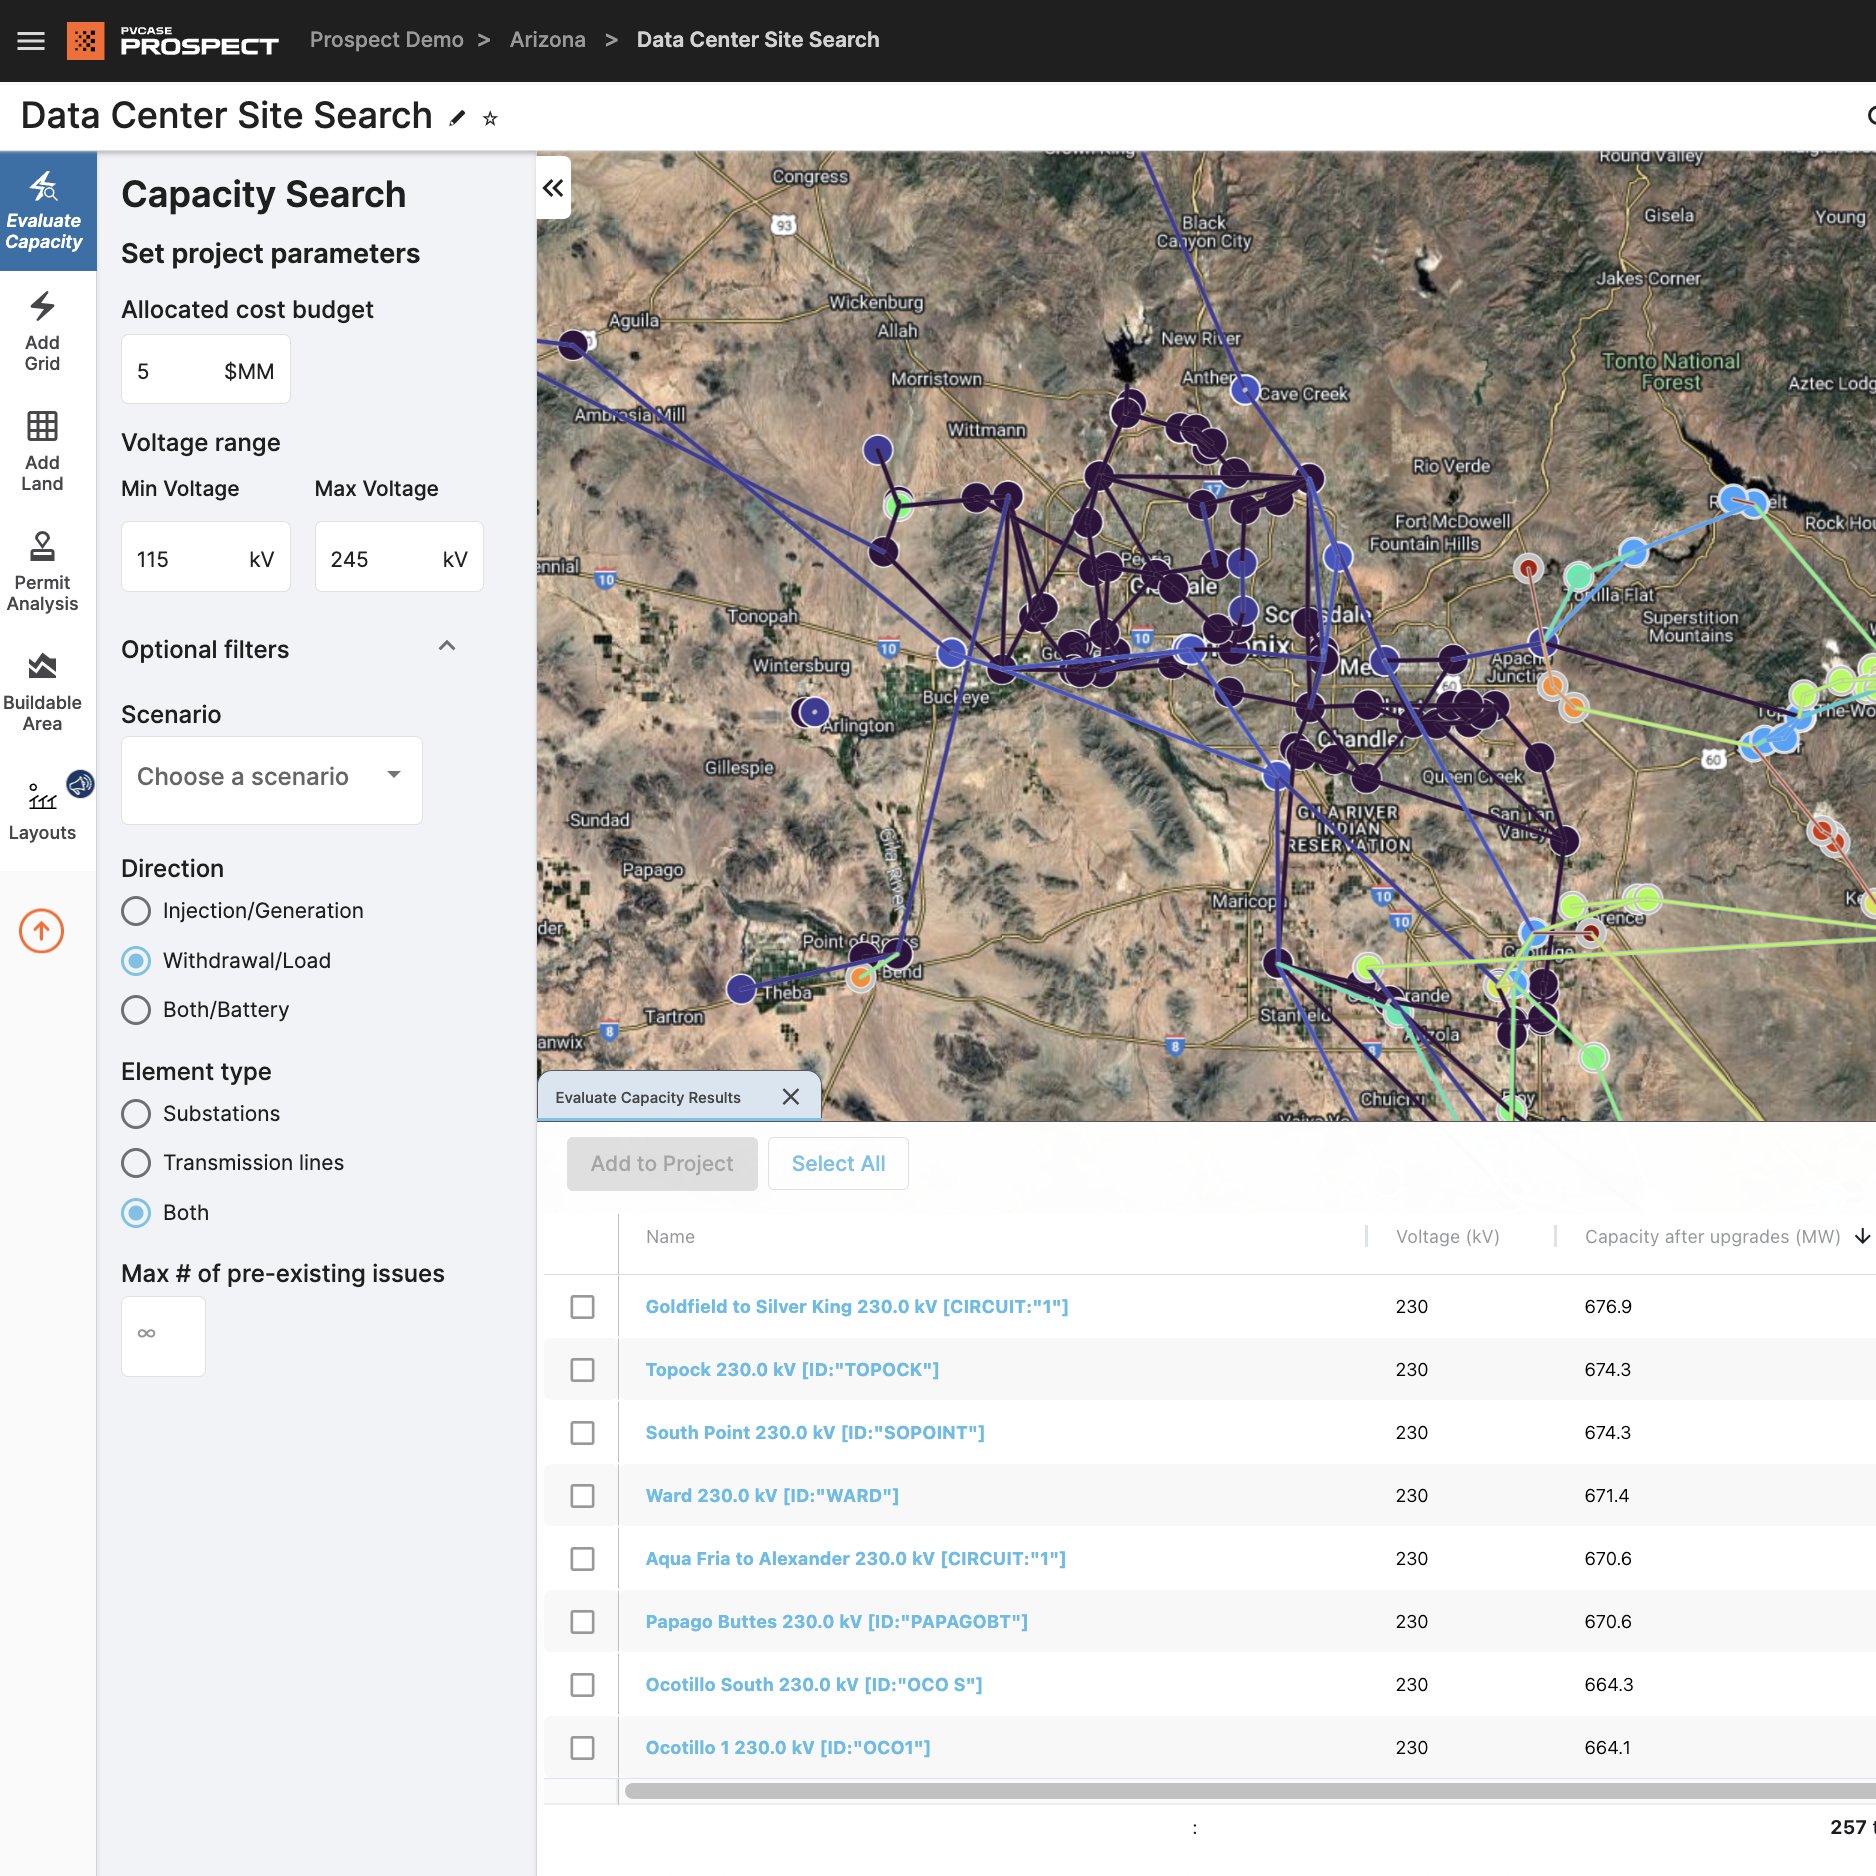
Task: Open the Permit Analysis panel
Action: (41, 572)
